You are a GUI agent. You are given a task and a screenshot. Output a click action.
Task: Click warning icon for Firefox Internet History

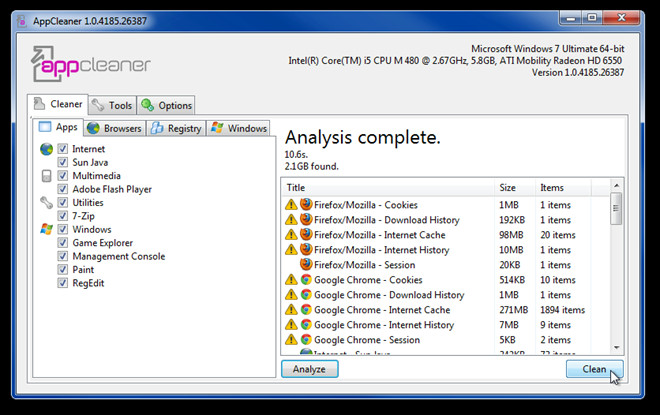tap(291, 250)
